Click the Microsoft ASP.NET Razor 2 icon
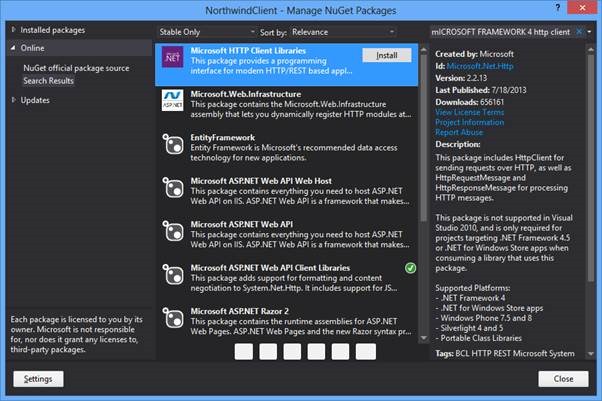The width and height of the screenshot is (602, 401). pos(174,319)
